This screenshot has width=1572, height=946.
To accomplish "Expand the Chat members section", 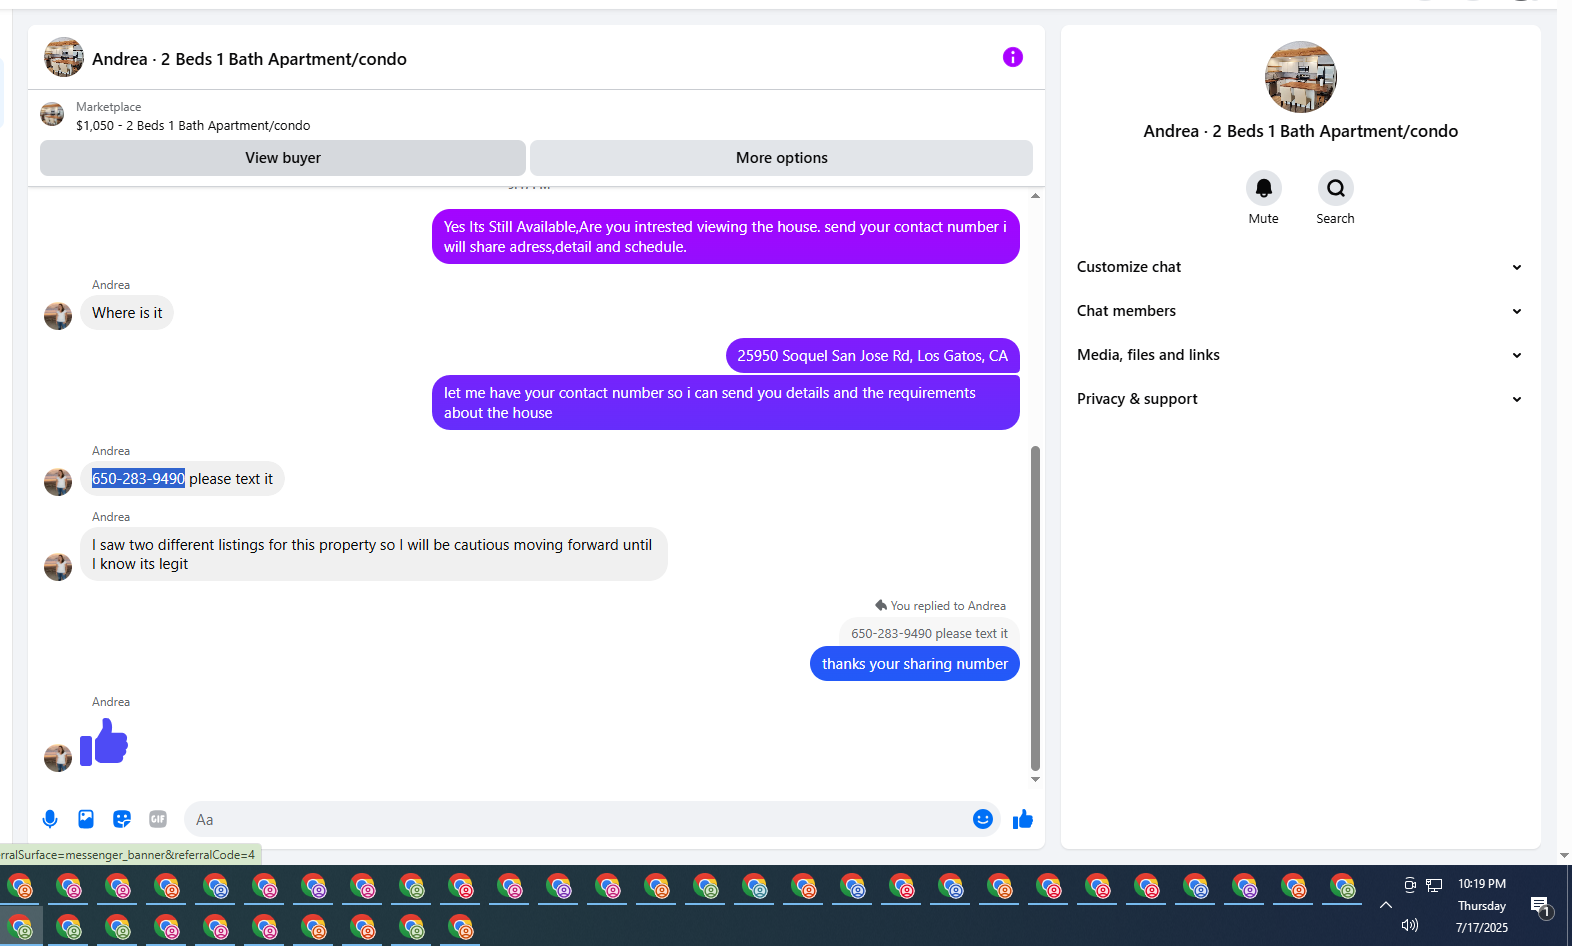I will (x=1300, y=311).
